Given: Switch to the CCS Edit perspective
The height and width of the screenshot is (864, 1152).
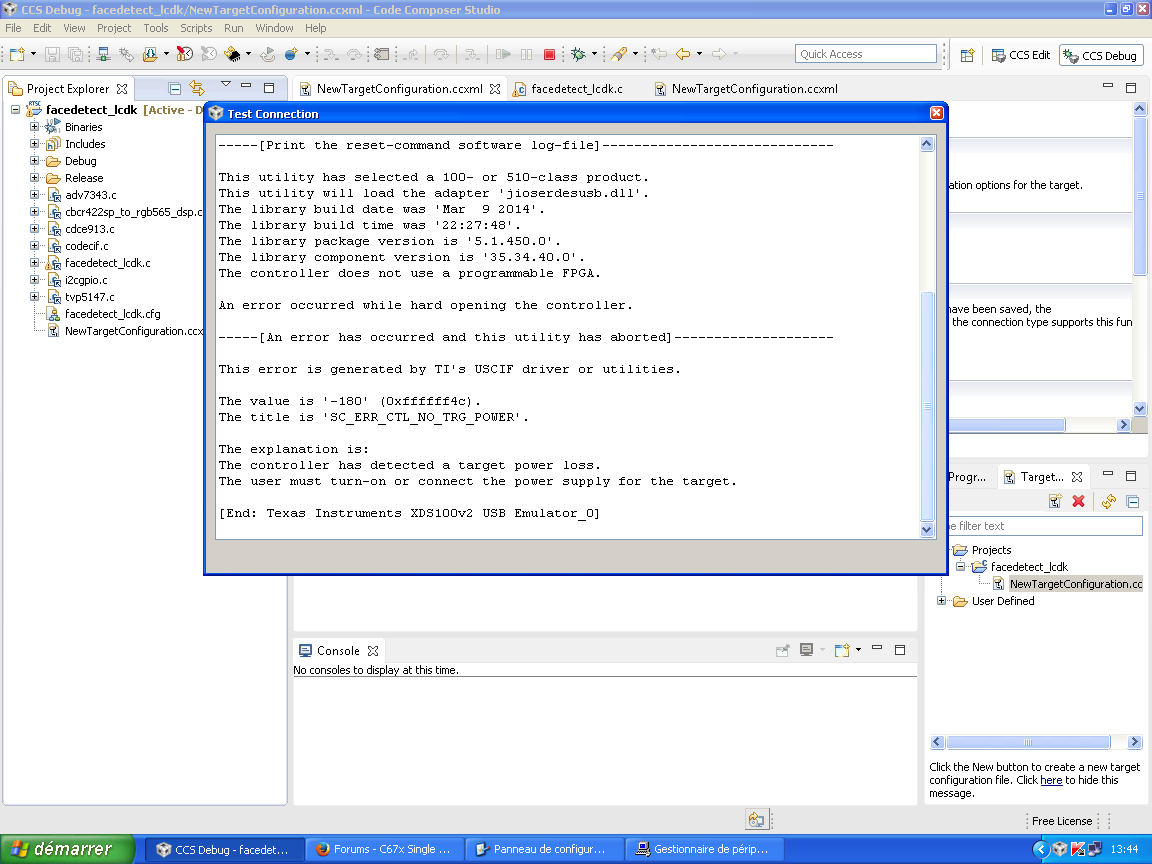Looking at the screenshot, I should (x=1020, y=55).
